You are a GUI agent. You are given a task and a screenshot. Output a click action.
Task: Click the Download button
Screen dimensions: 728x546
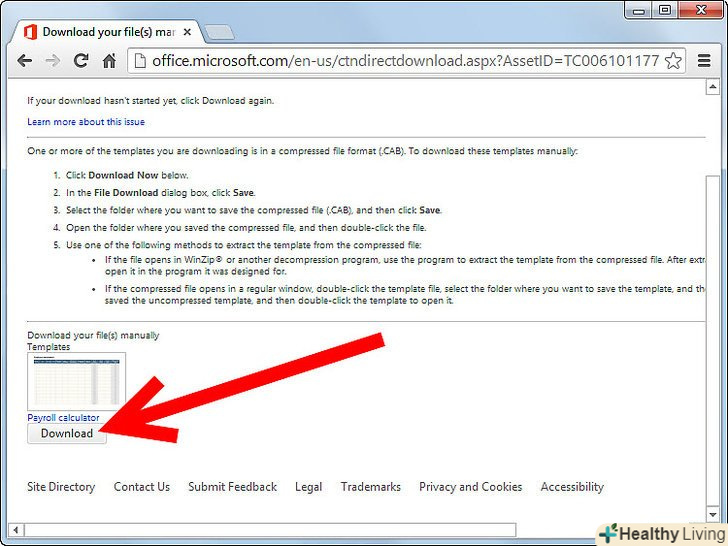(67, 434)
